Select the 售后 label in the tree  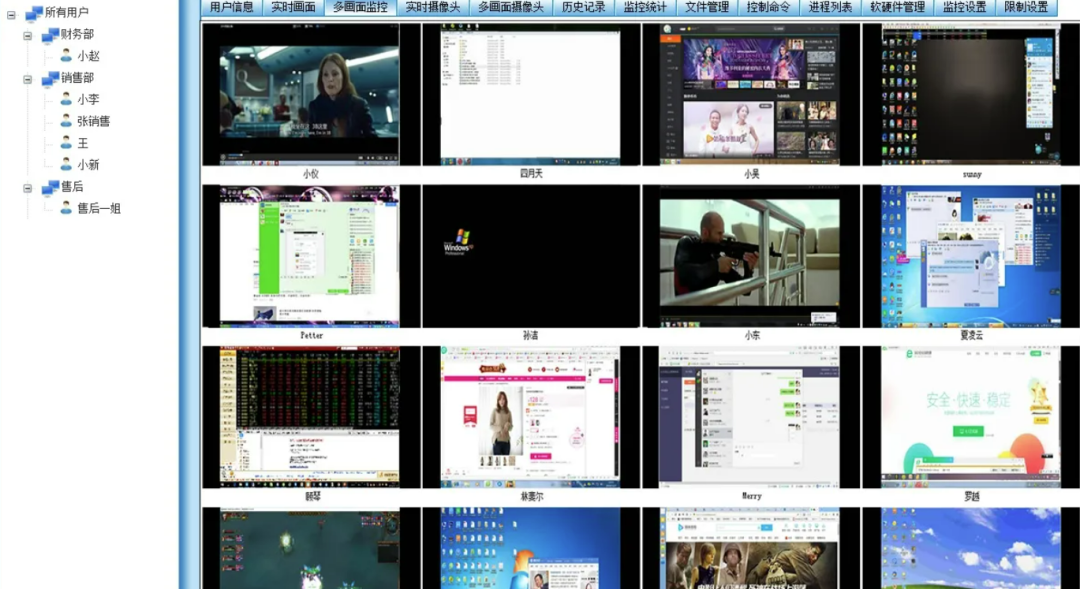(72, 187)
